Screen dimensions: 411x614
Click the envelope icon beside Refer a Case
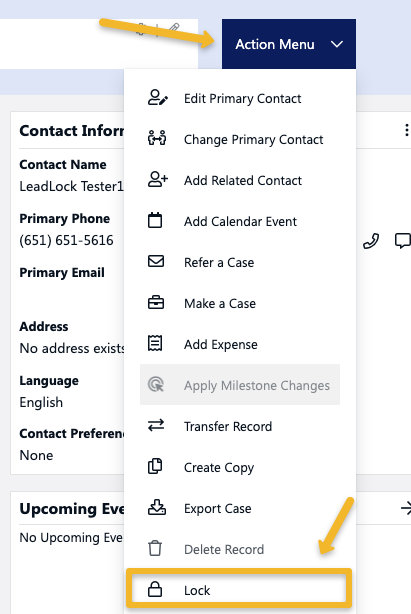pyautogui.click(x=156, y=261)
